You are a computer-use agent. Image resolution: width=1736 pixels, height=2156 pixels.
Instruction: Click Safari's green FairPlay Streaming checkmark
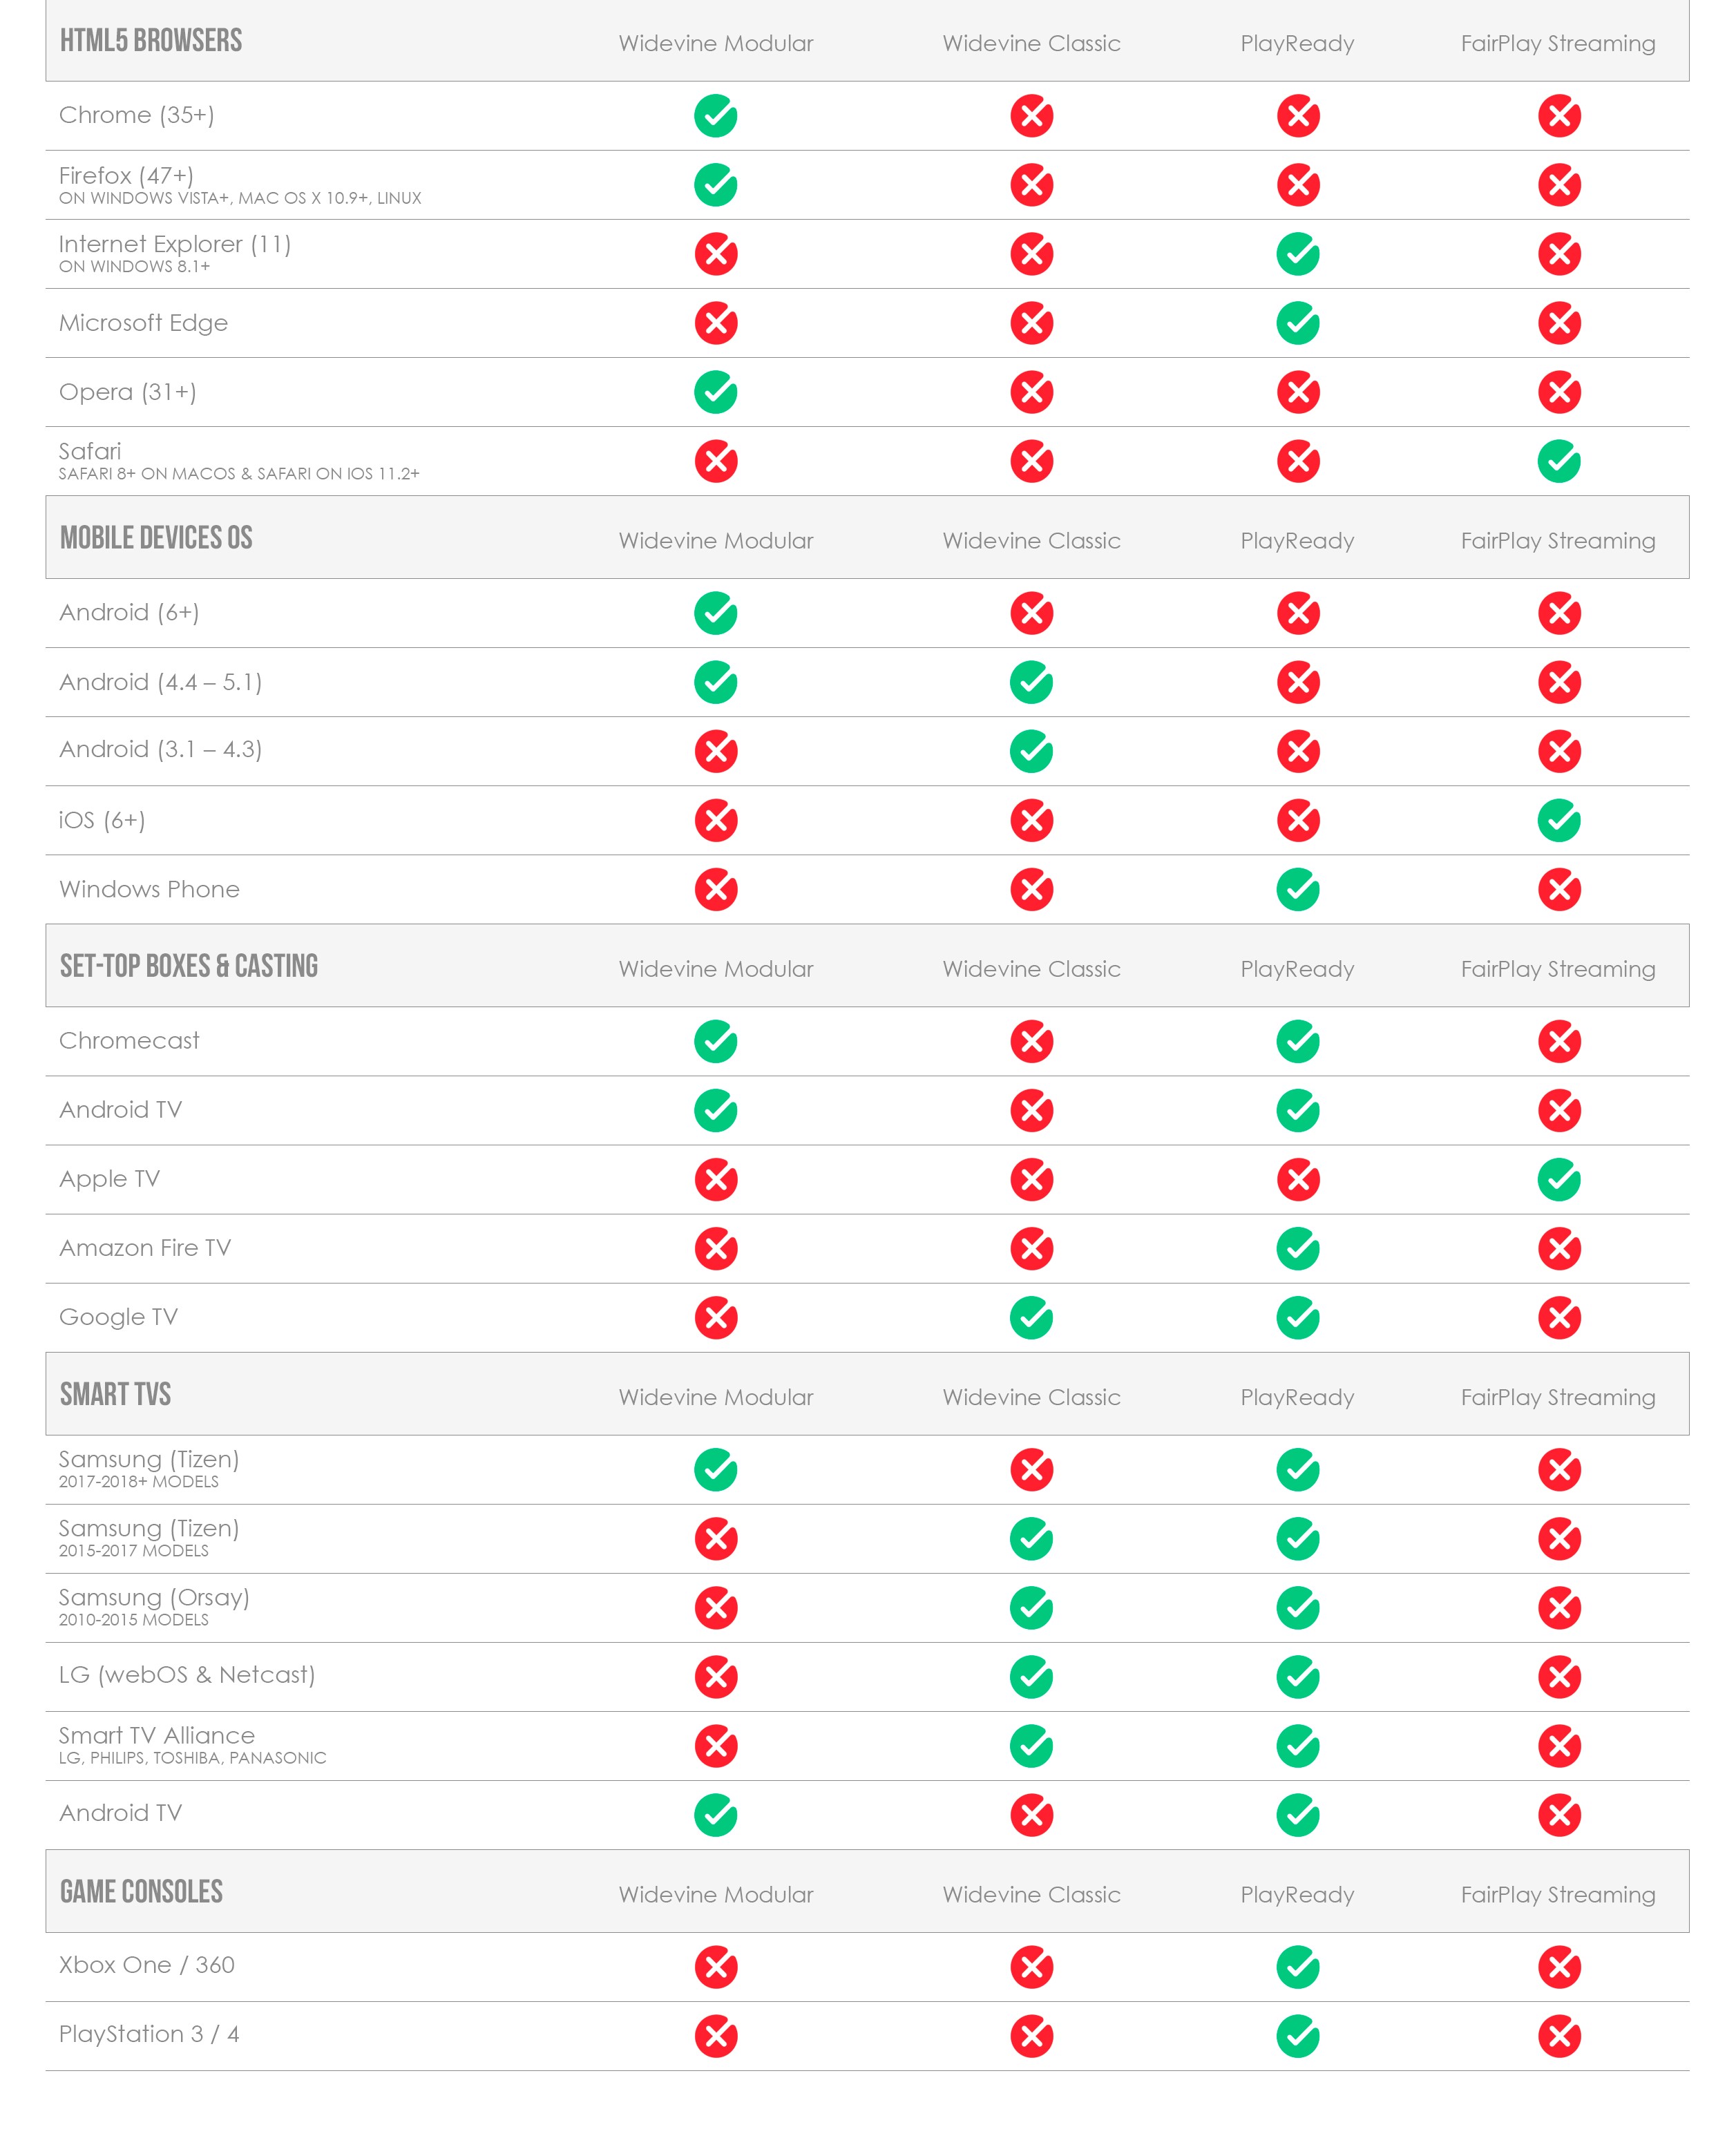(1559, 461)
